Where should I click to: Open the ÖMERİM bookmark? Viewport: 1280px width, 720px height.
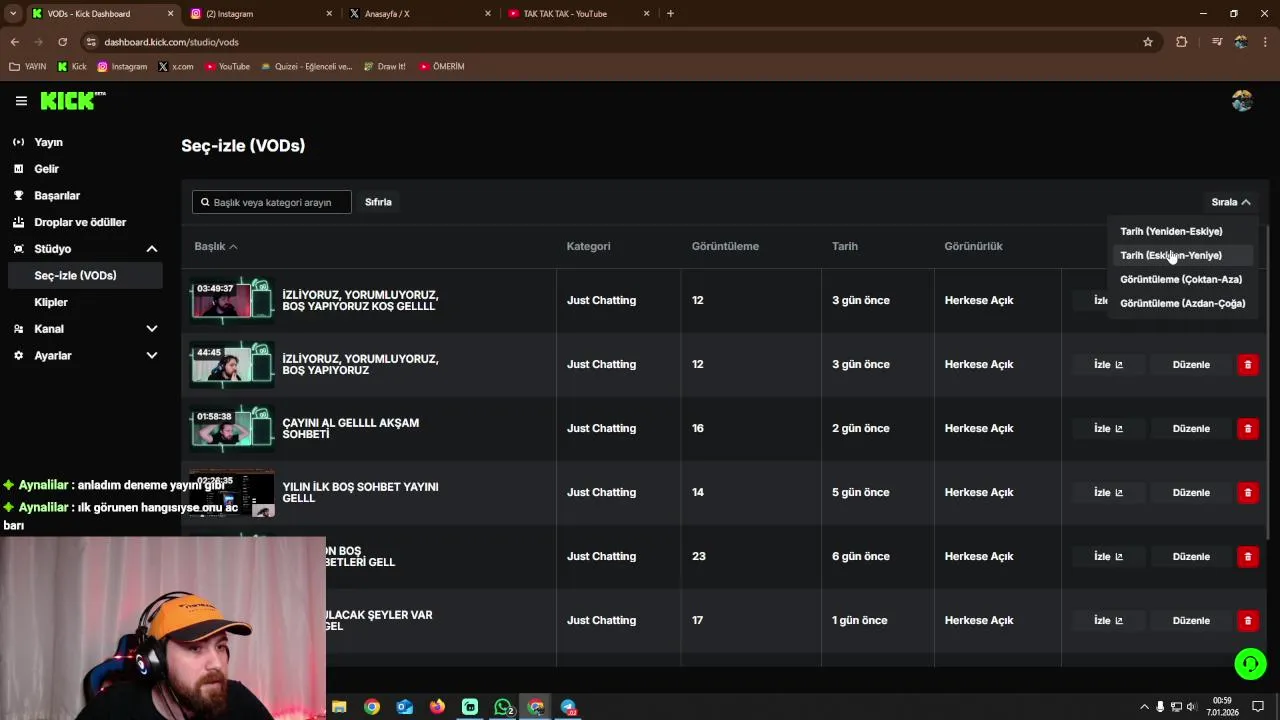point(442,67)
